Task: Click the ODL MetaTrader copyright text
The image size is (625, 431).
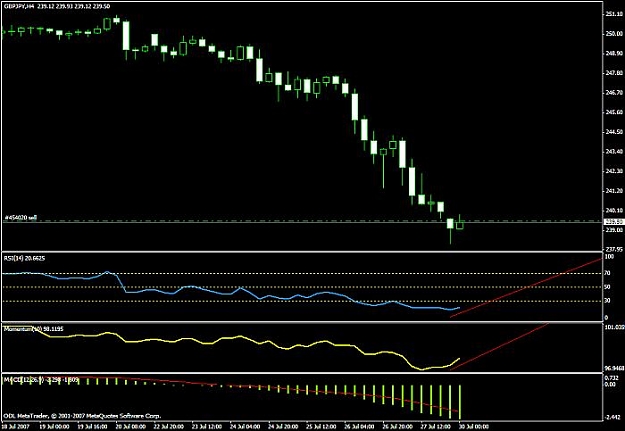Action: (x=83, y=416)
